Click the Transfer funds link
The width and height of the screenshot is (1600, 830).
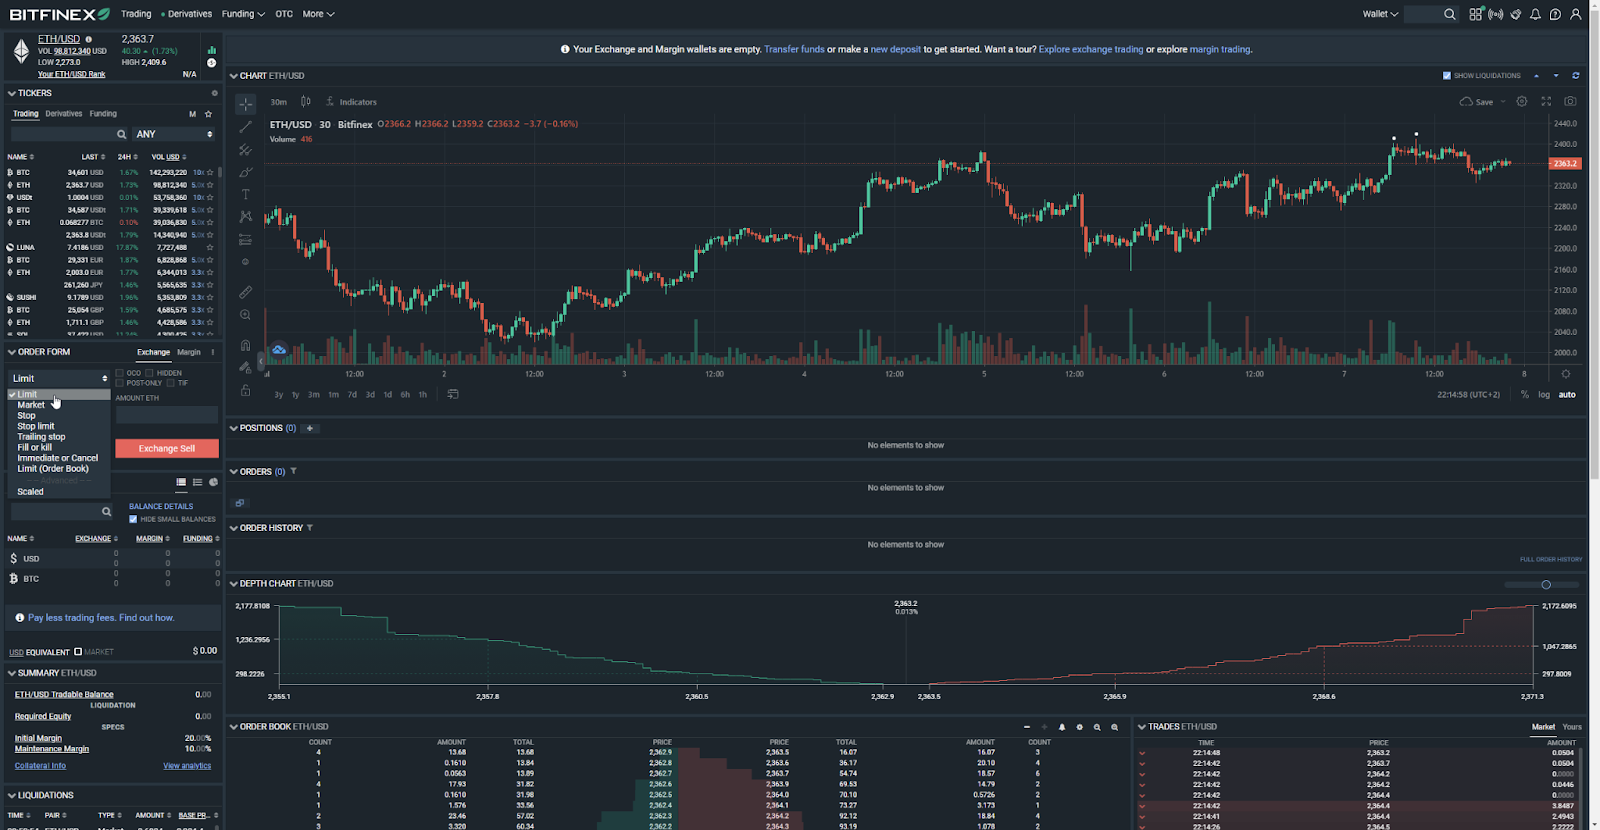794,49
